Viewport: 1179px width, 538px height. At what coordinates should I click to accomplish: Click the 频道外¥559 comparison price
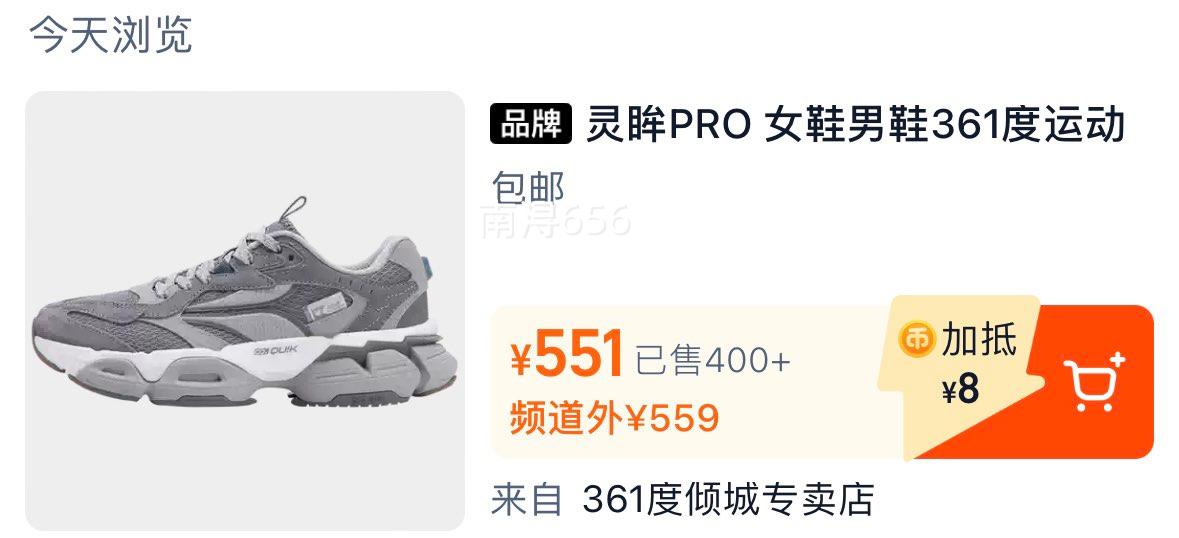[614, 418]
